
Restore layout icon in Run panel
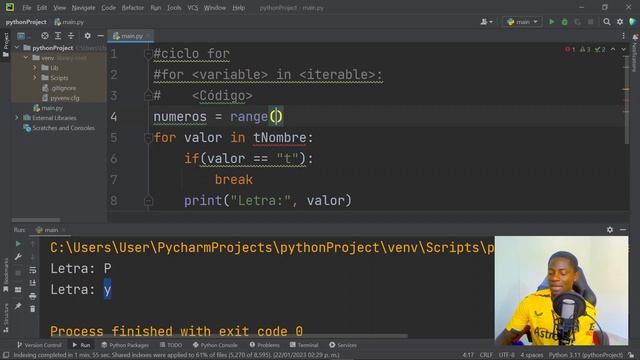click(x=18, y=290)
